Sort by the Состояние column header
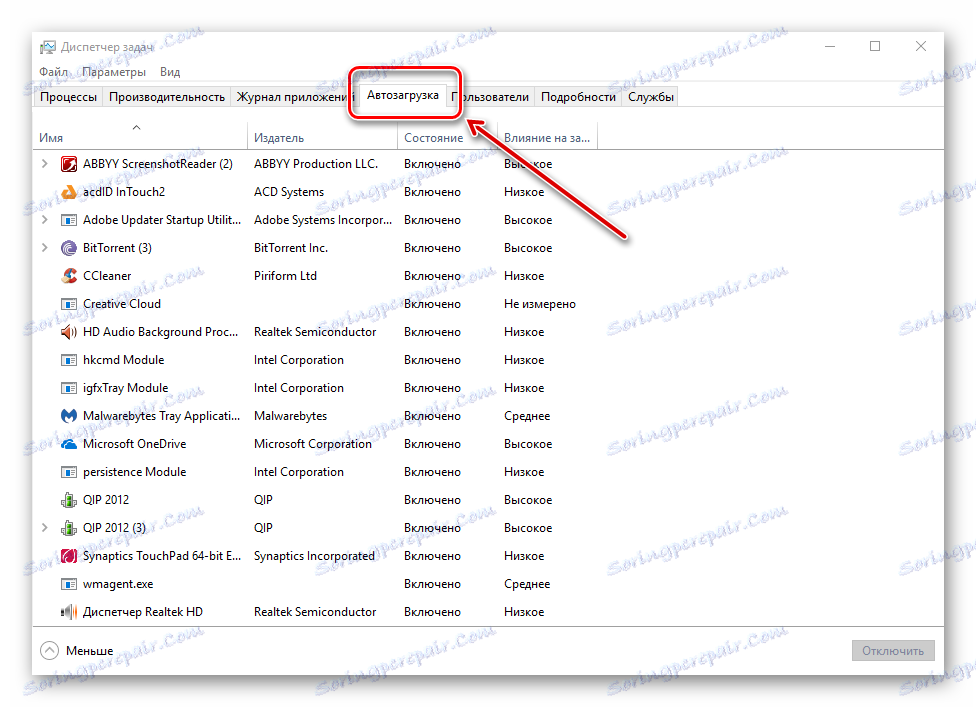Image resolution: width=976 pixels, height=707 pixels. [x=448, y=138]
